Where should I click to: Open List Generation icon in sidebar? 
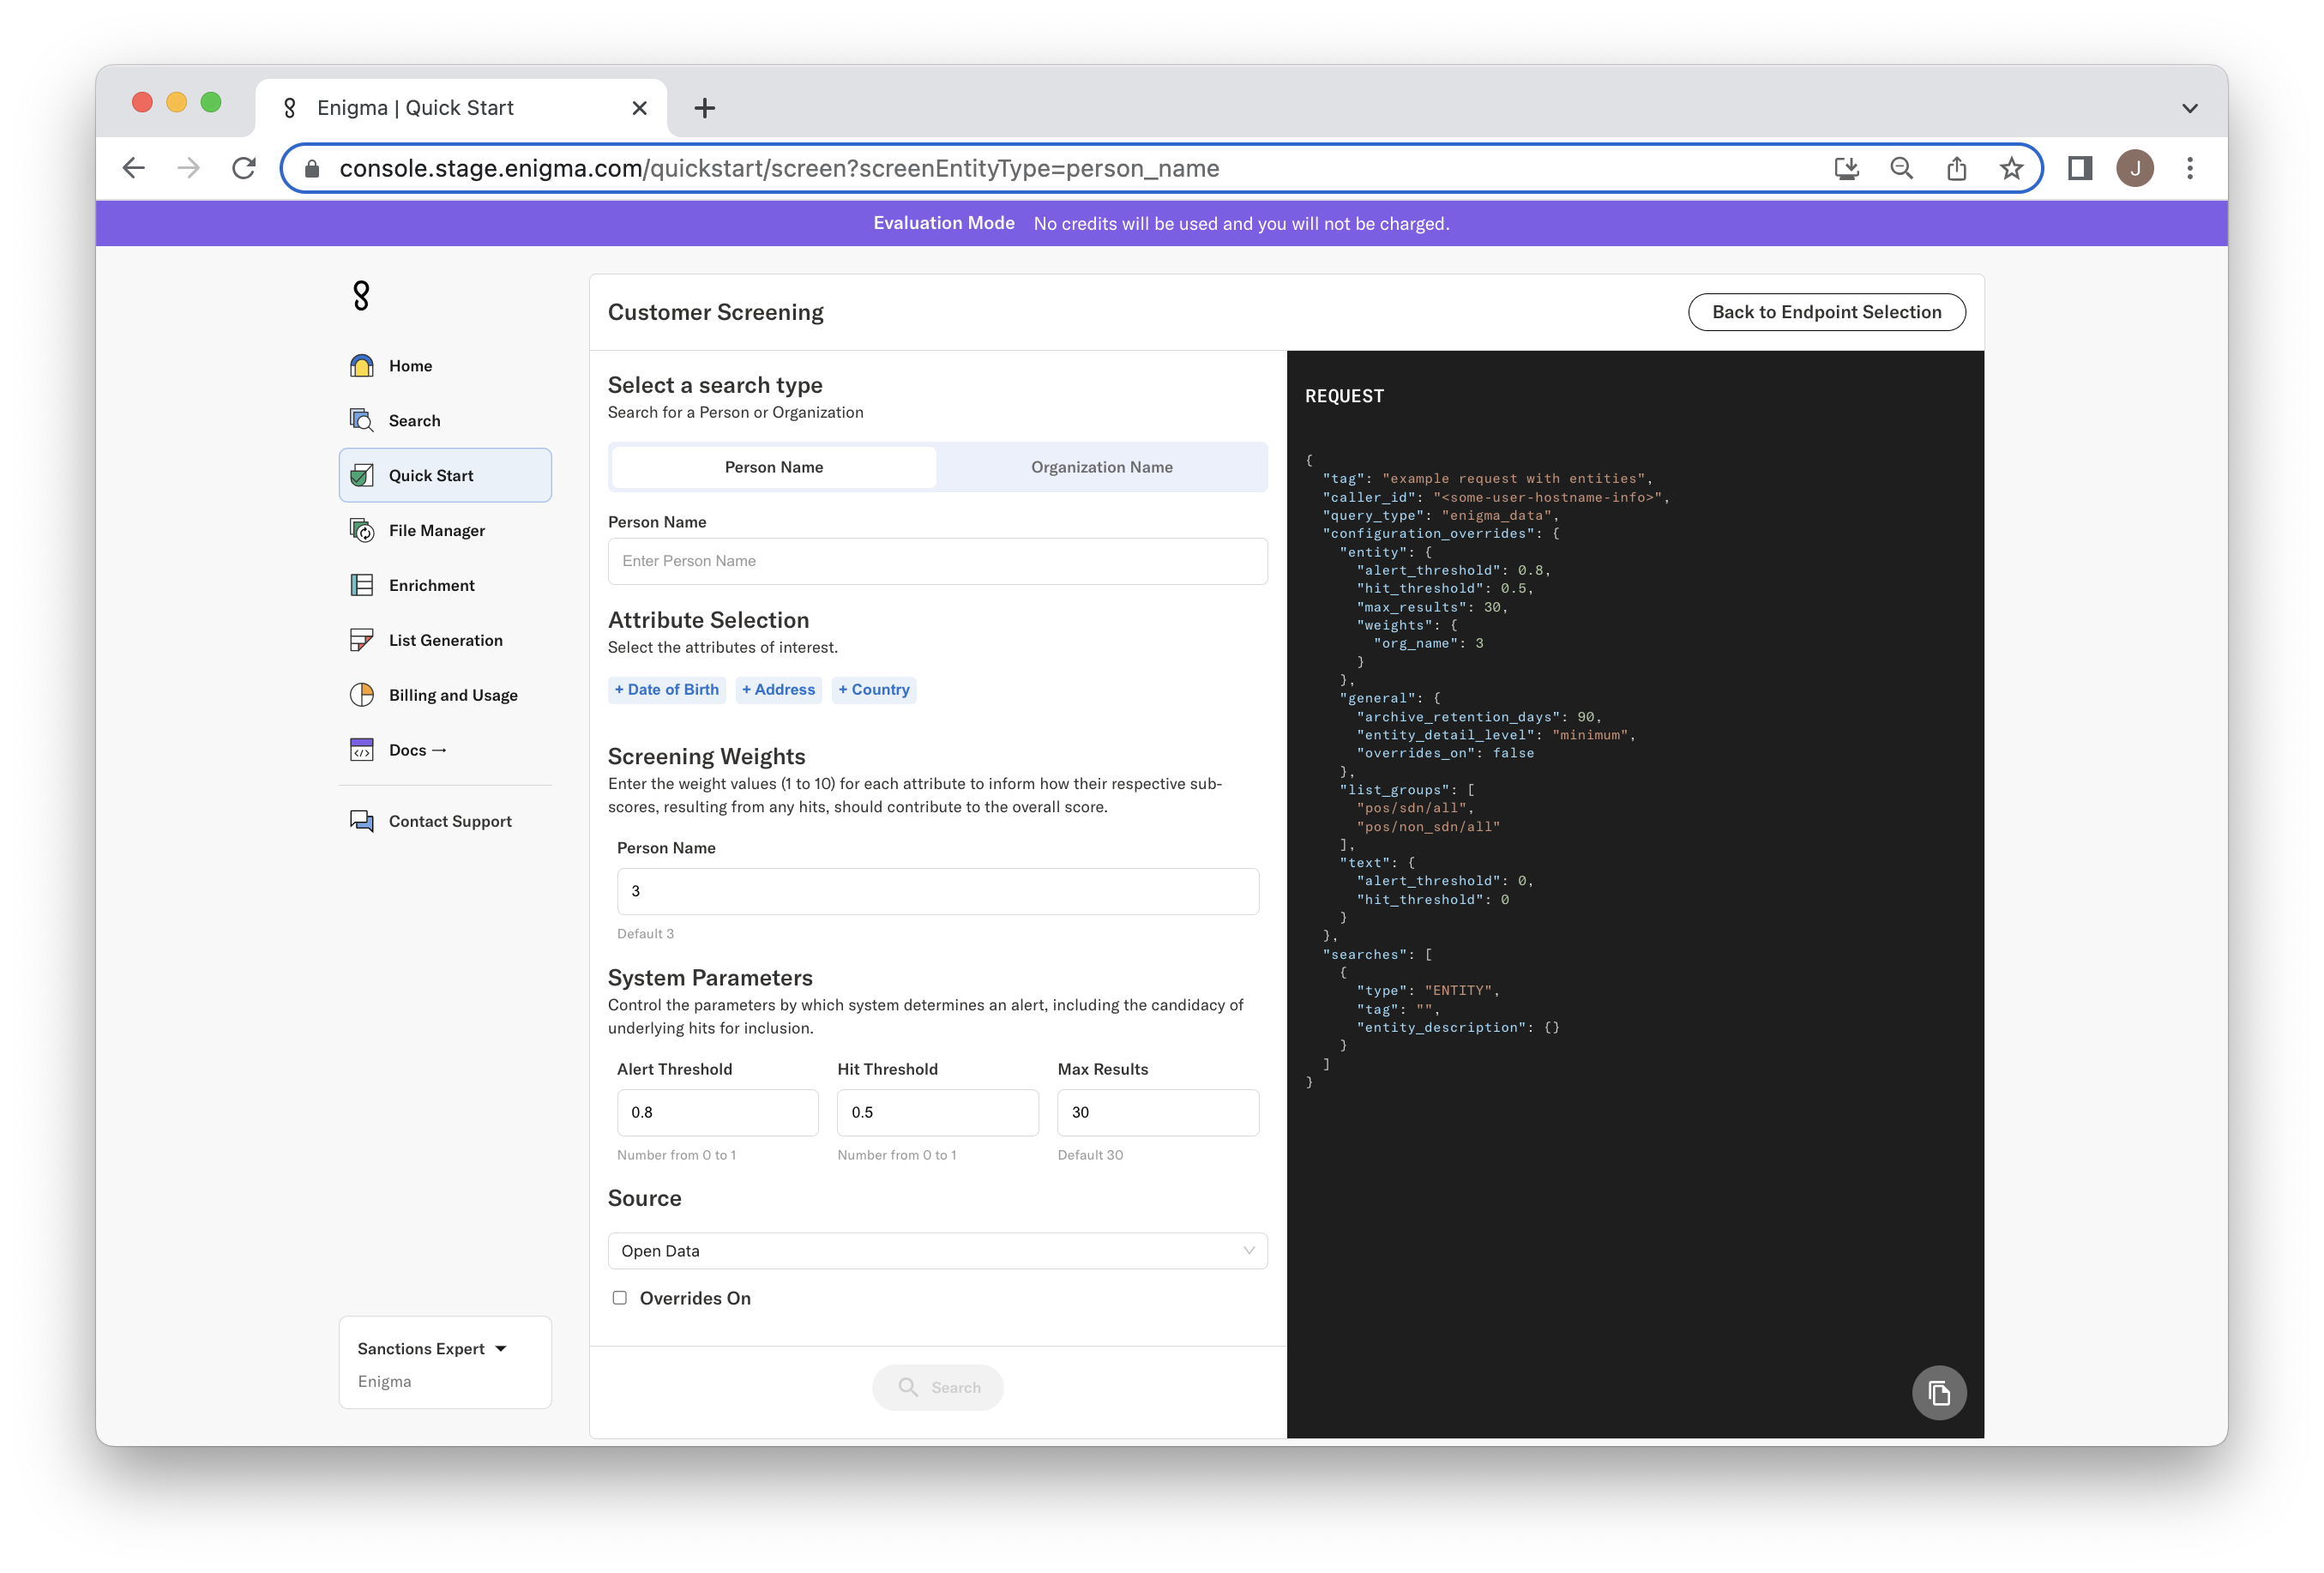pos(362,640)
